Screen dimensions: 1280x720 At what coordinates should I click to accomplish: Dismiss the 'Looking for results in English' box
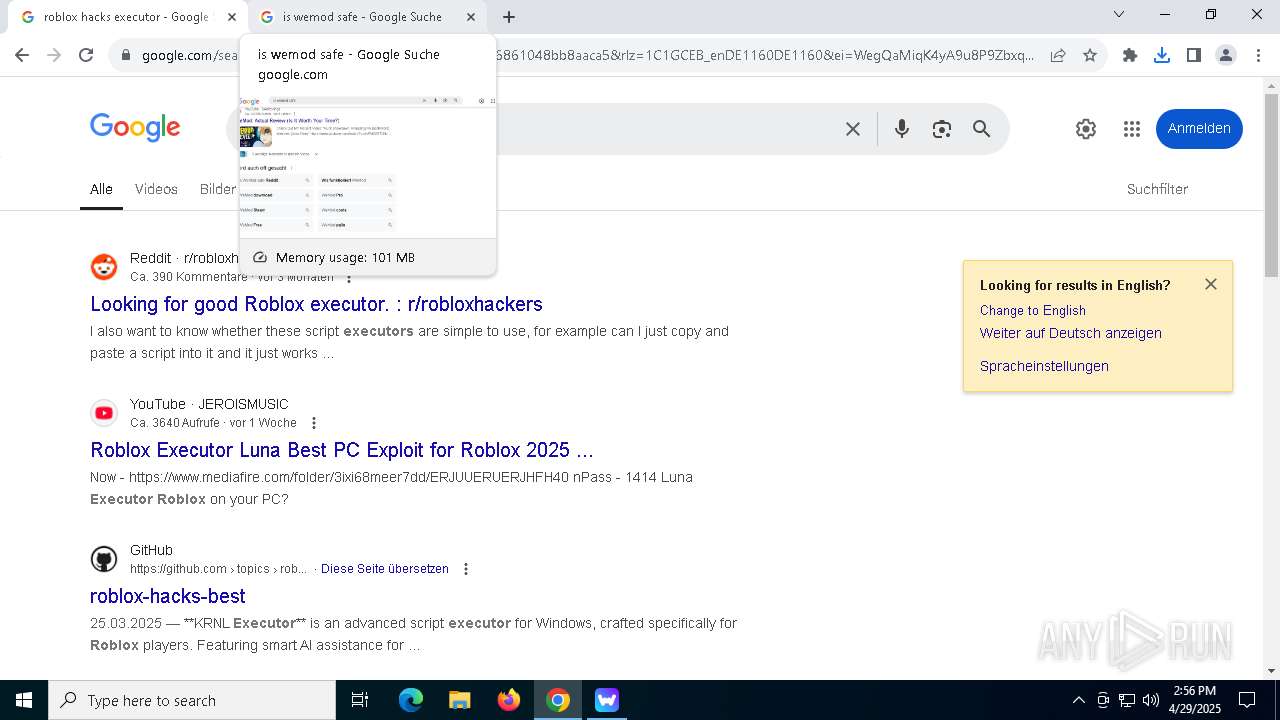pos(1211,284)
